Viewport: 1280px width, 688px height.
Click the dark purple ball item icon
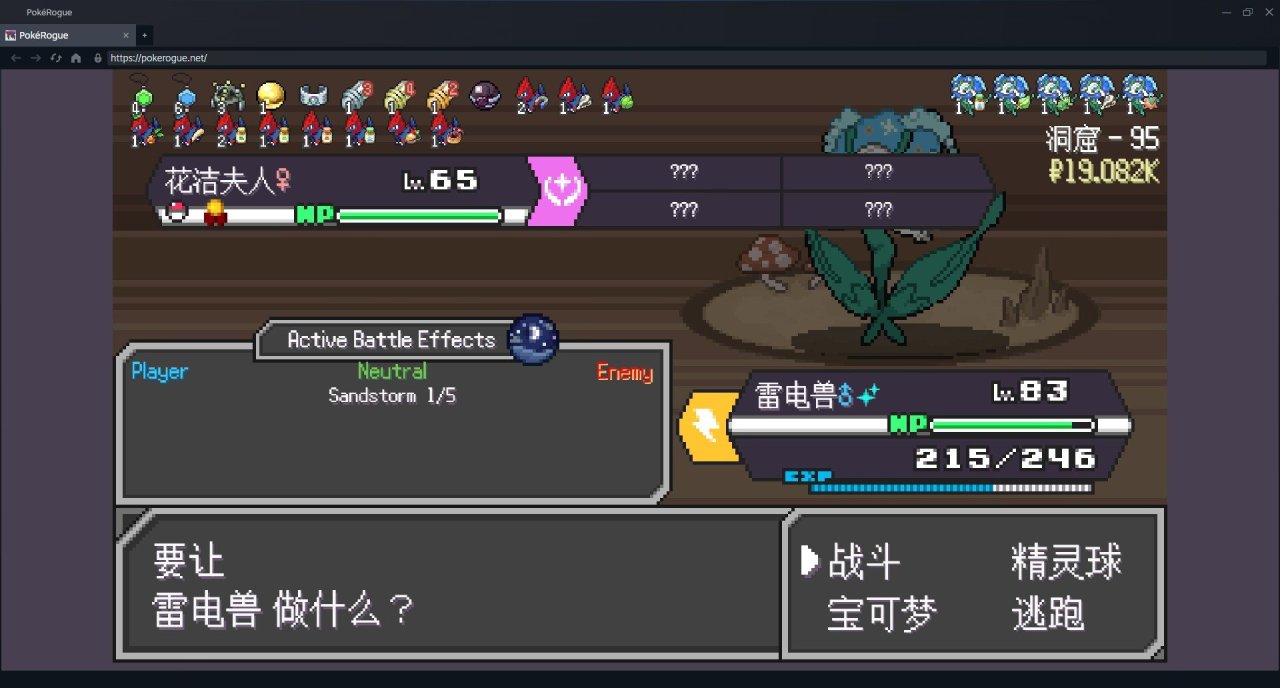[486, 95]
